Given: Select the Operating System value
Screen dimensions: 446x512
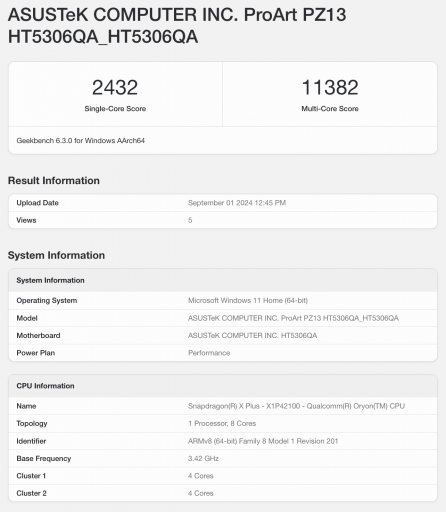Looking at the screenshot, I should (x=248, y=301).
